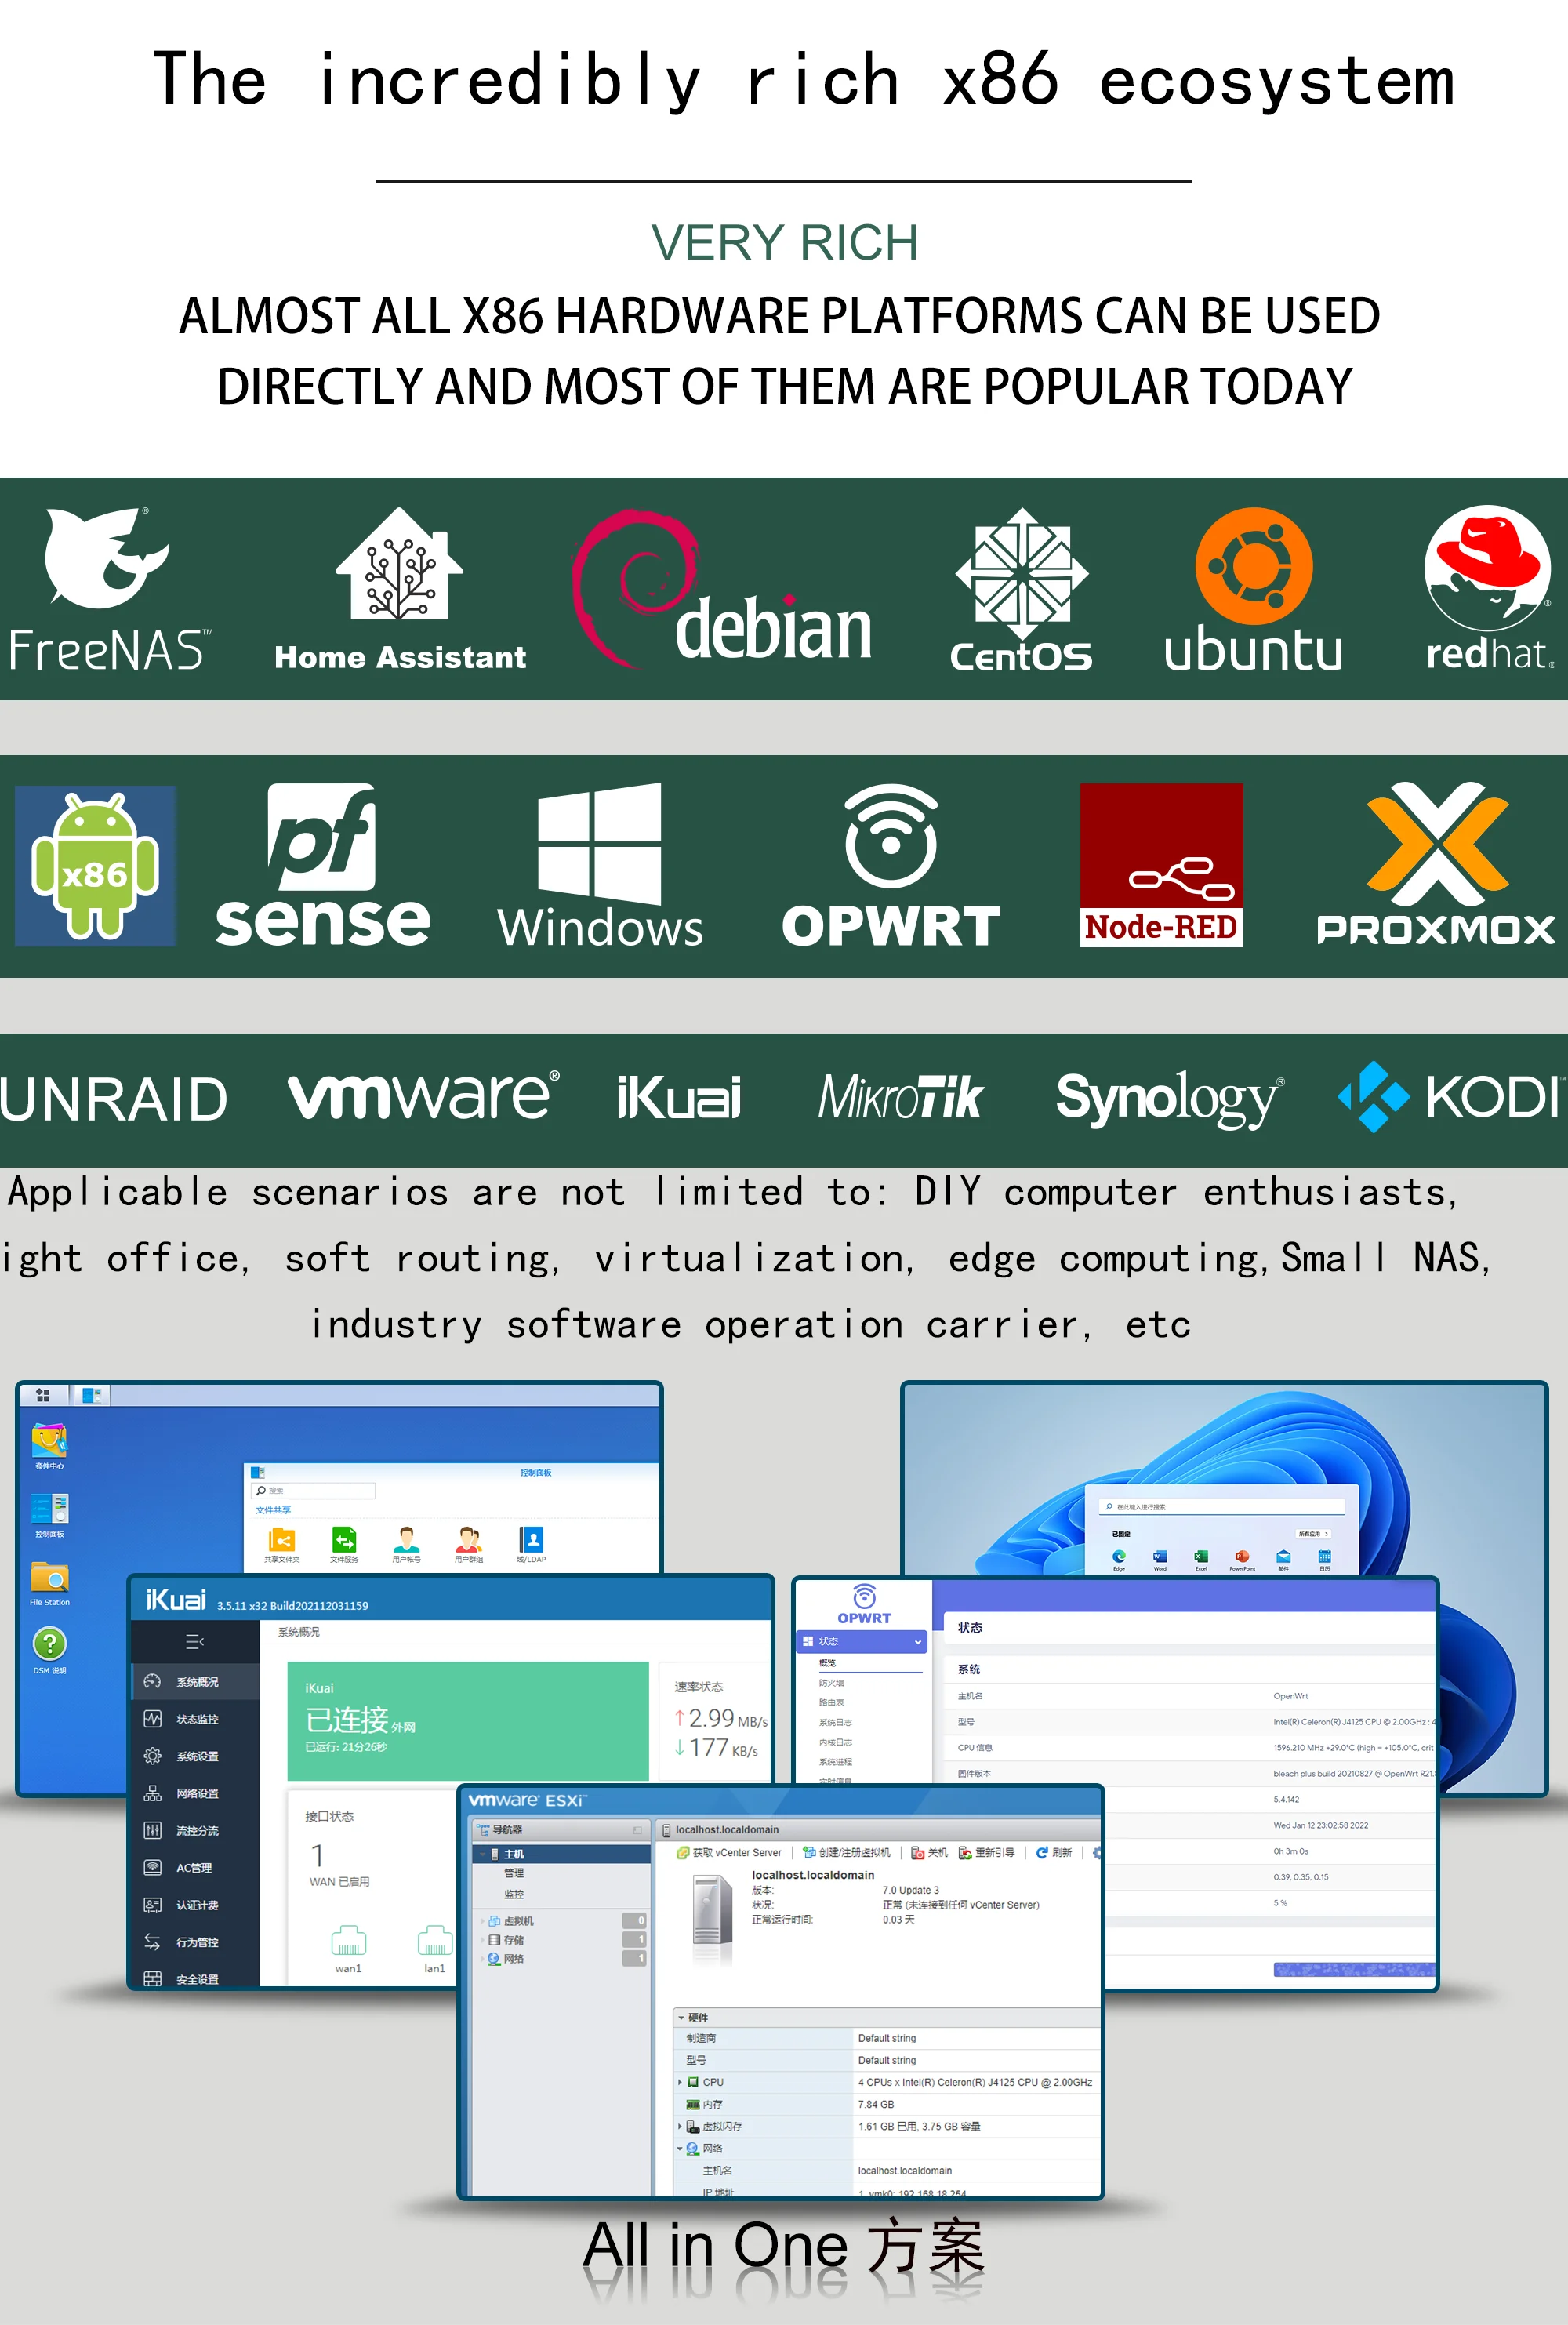Open the Synology package center (套件中心) icon
Viewport: 1568px width, 2325px height.
(49, 1441)
